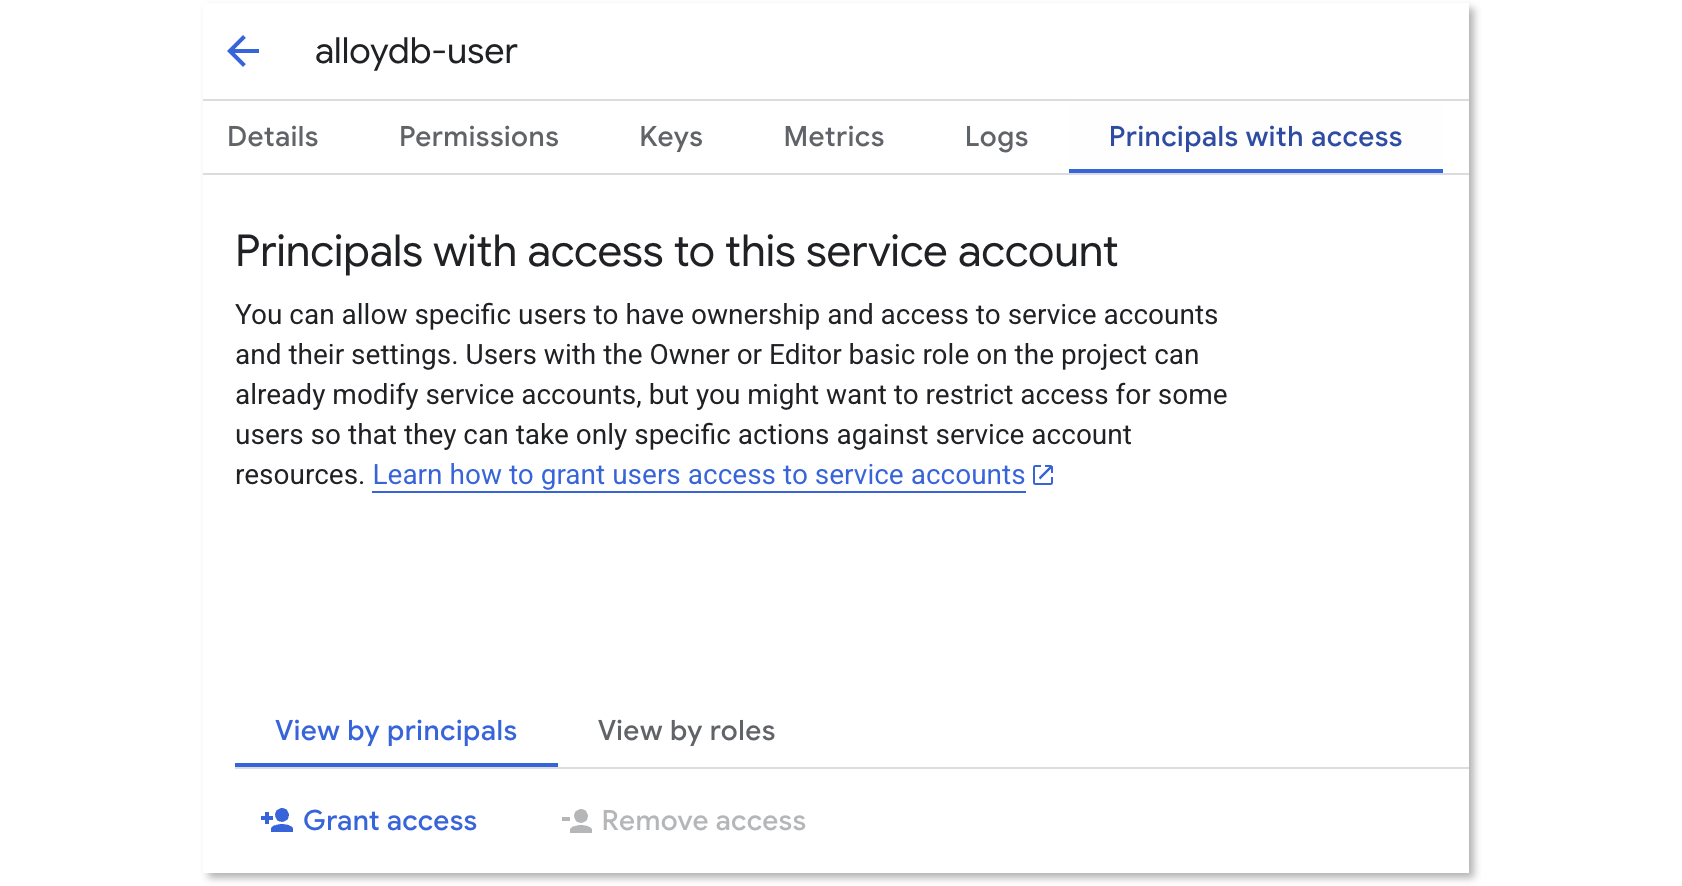1682x886 pixels.
Task: Go to the Metrics tab
Action: pos(833,137)
